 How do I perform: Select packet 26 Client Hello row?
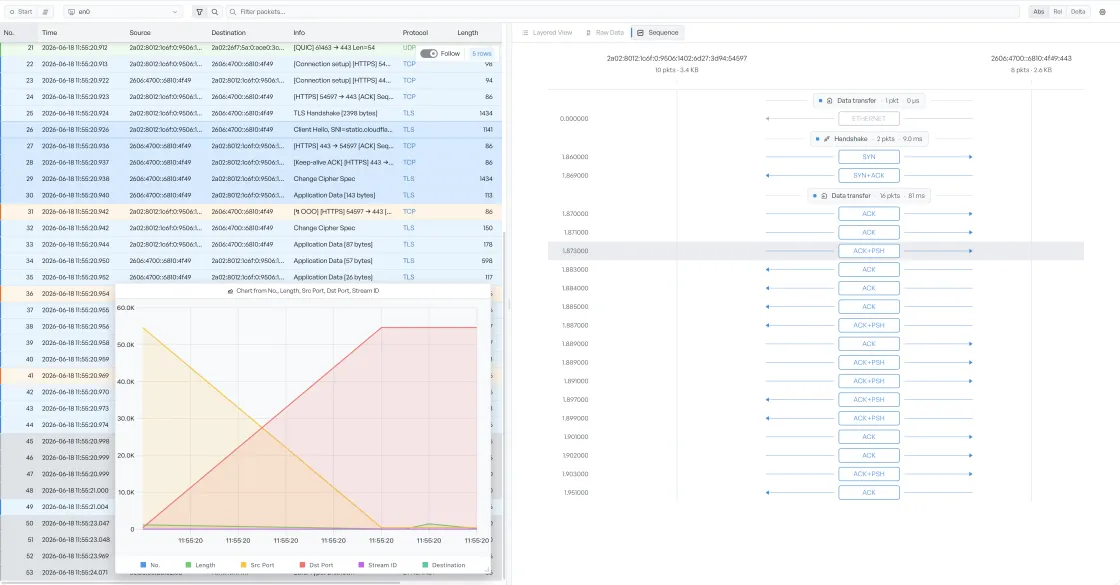click(x=251, y=129)
